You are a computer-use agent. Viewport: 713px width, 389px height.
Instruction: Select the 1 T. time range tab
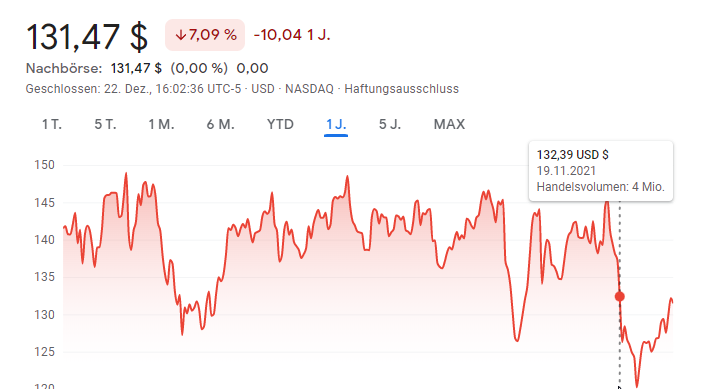point(52,124)
